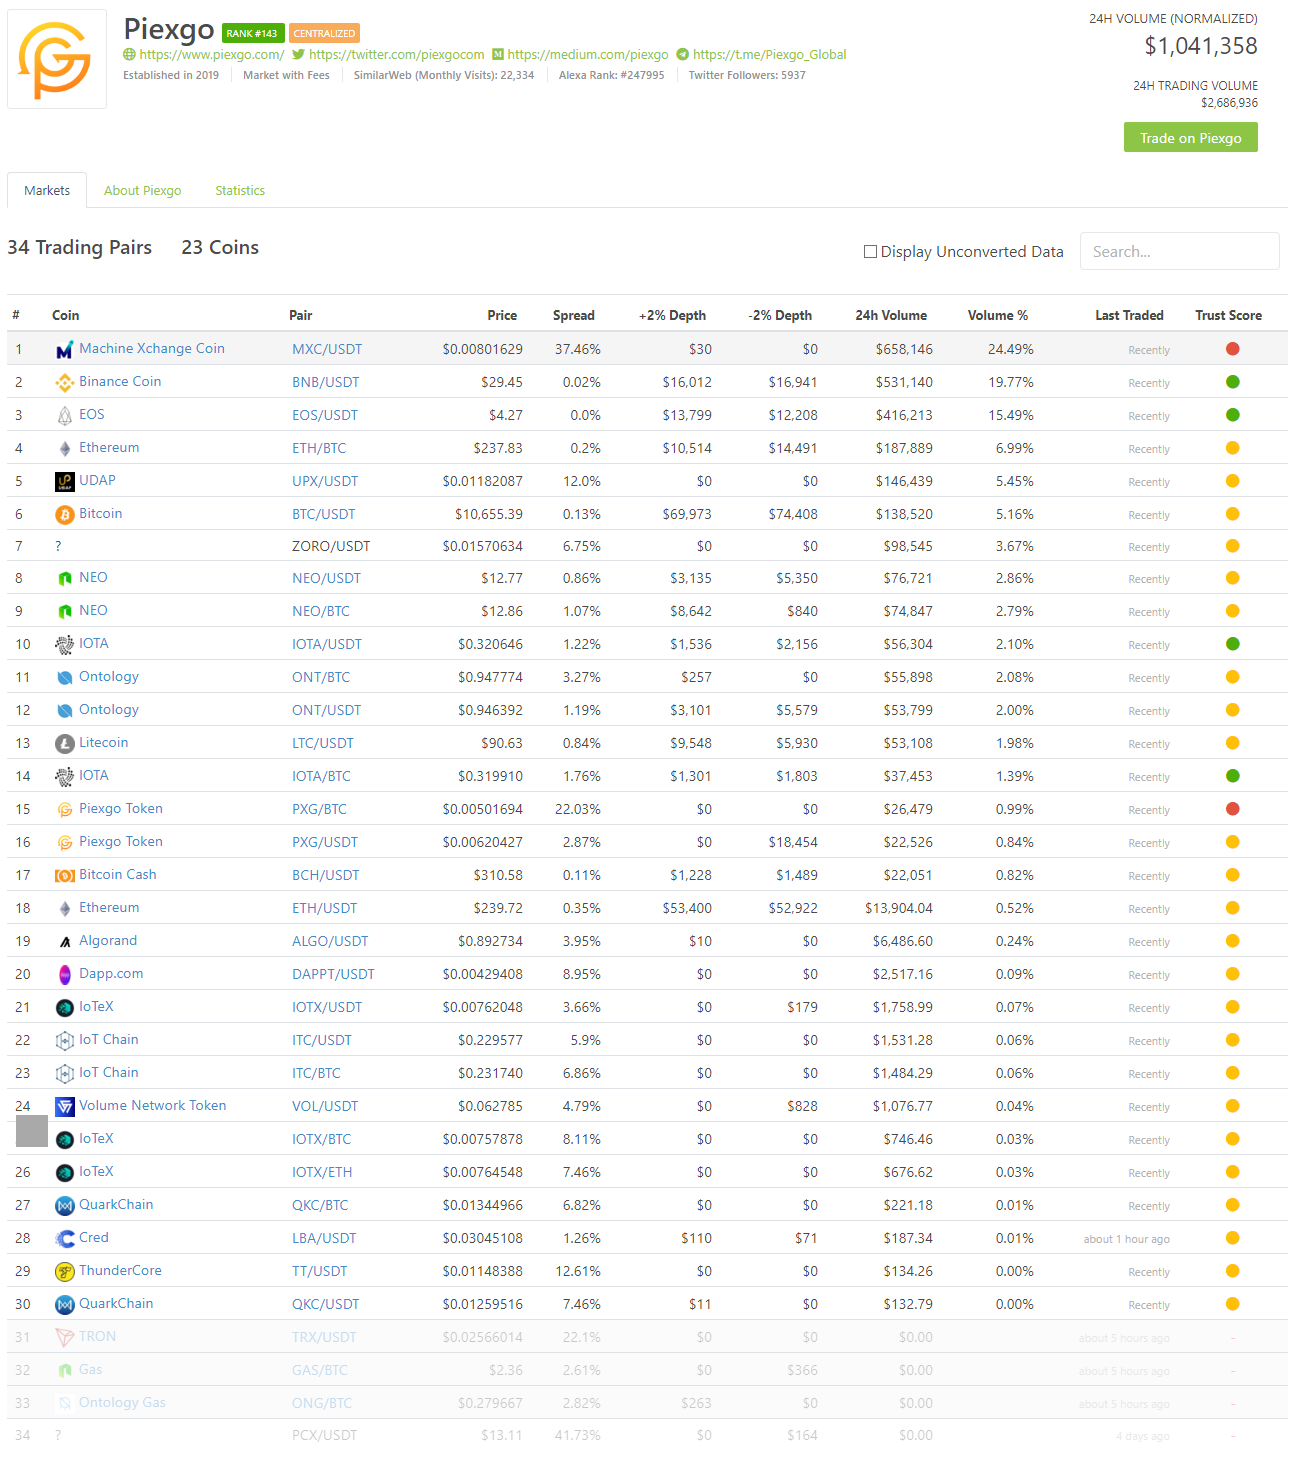Click the IoTeX icon in IOTX/USDT row
This screenshot has width=1294, height=1459.
[65, 1008]
